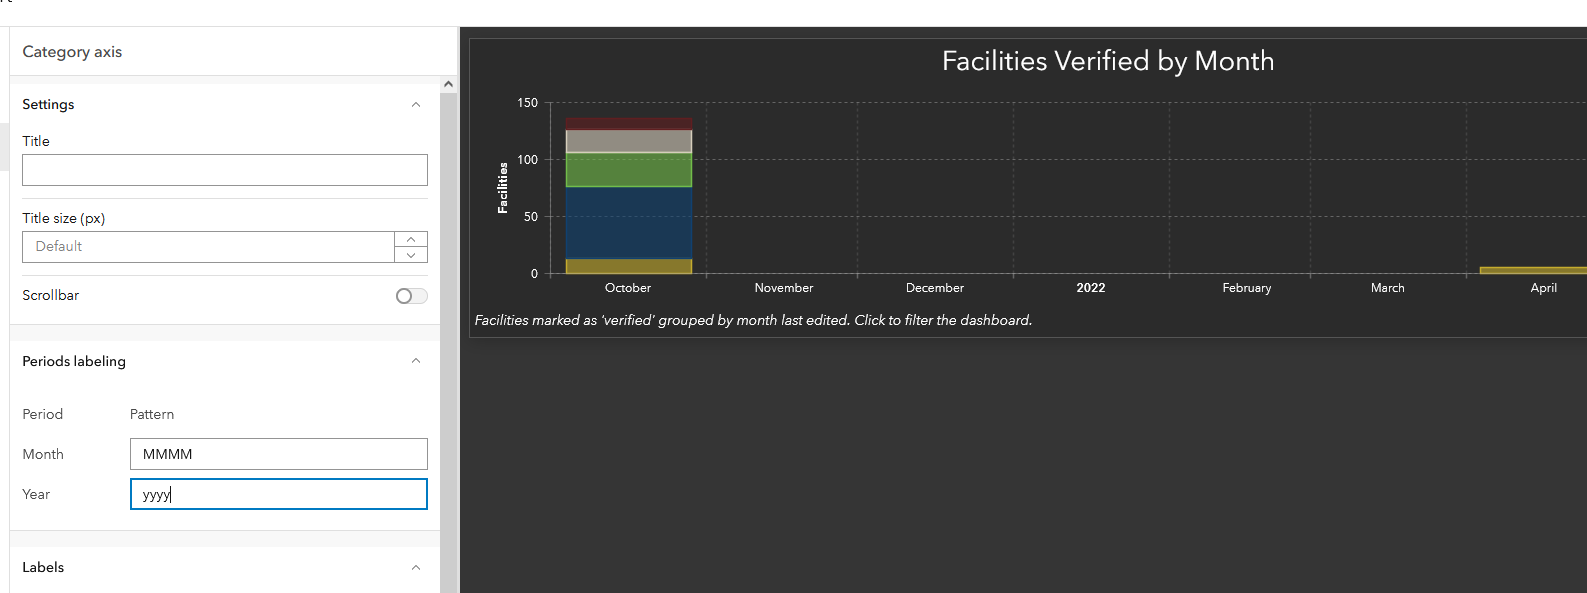The image size is (1587, 593).
Task: Increase title size with up arrow
Action: click(411, 239)
